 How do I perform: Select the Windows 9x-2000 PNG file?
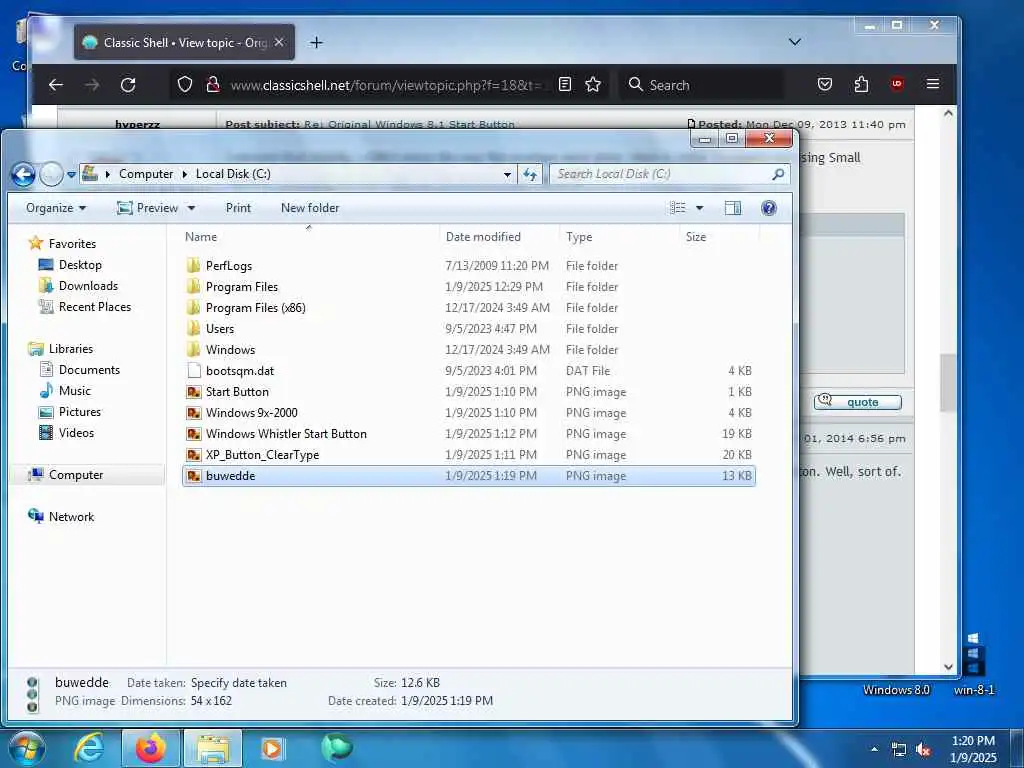pyautogui.click(x=251, y=413)
